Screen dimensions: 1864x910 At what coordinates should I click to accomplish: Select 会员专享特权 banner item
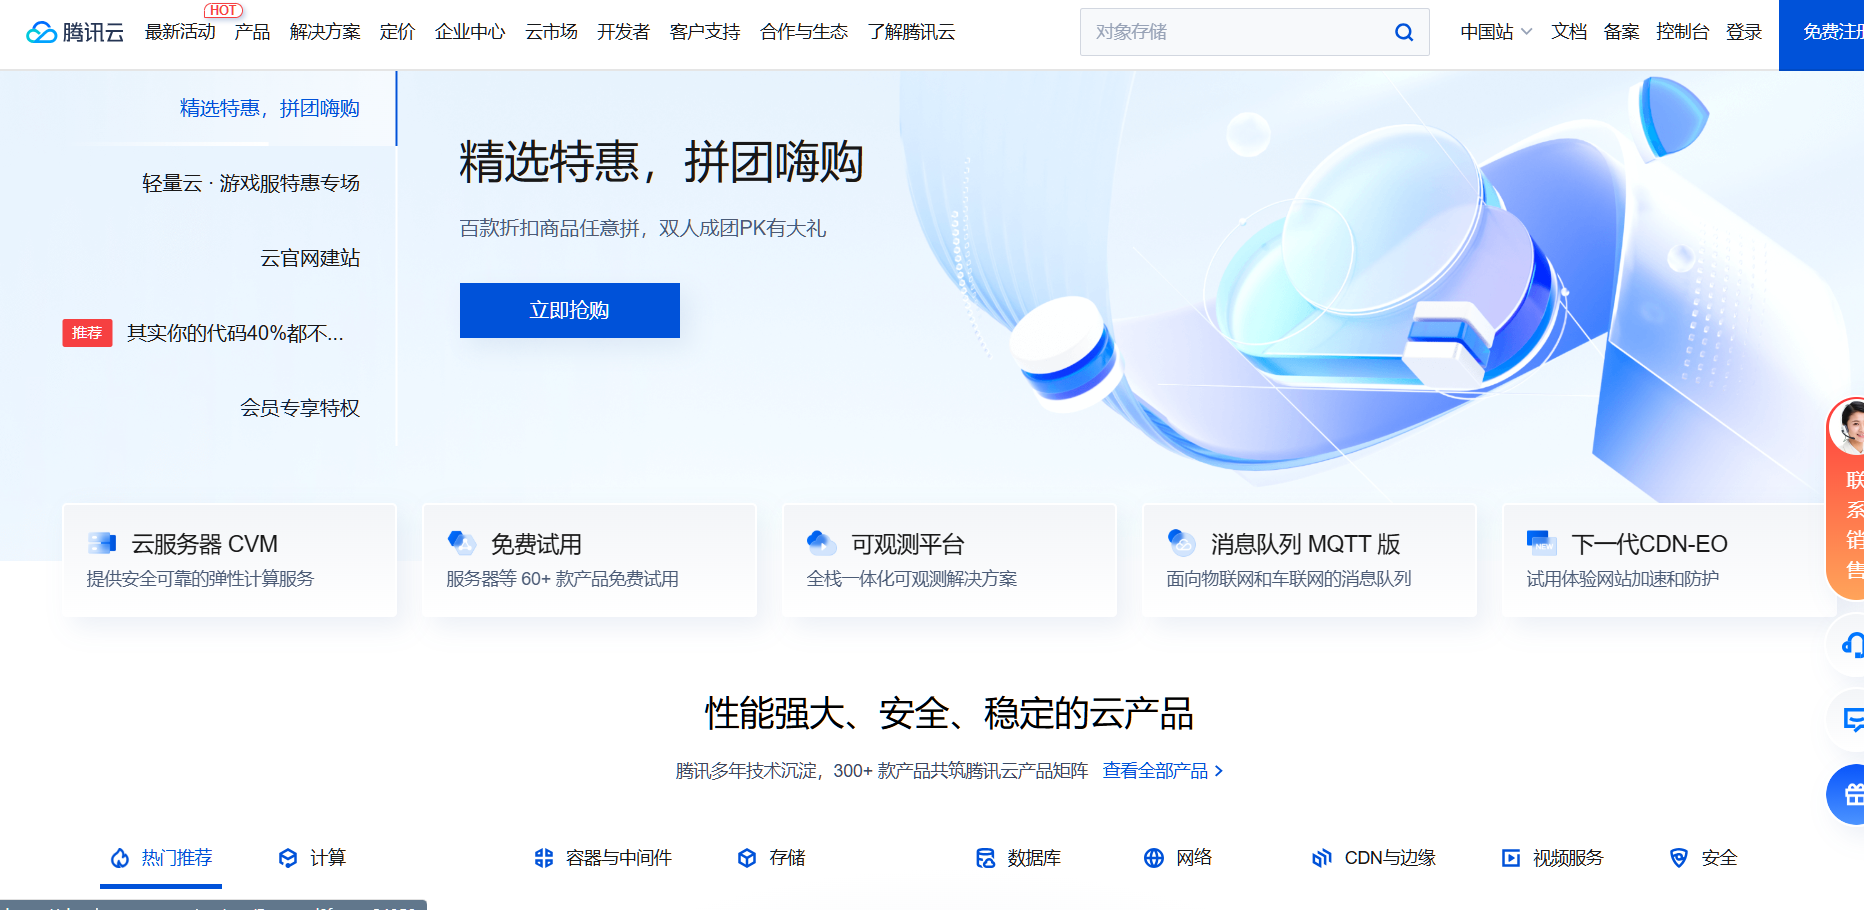[300, 408]
